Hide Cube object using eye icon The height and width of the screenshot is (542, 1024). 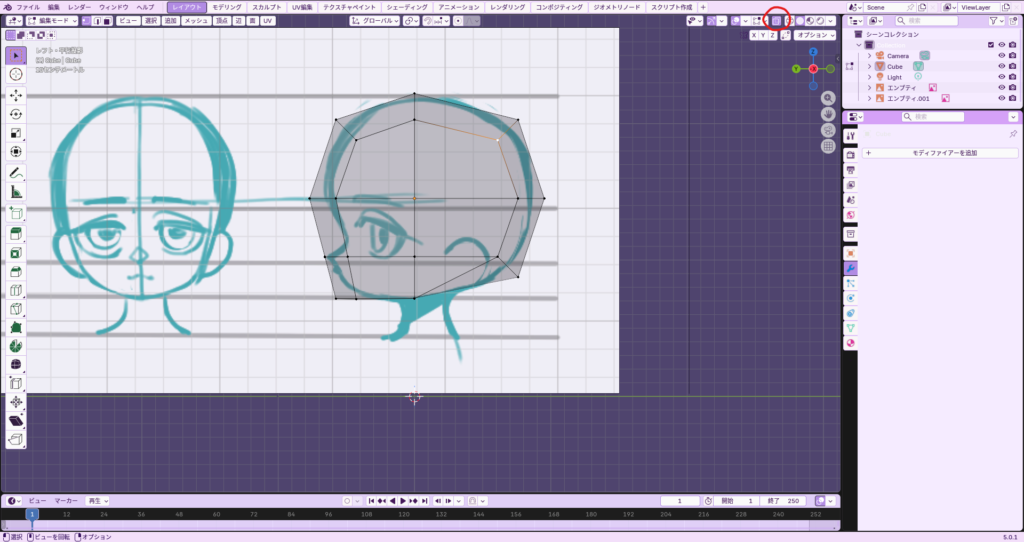tap(1001, 66)
